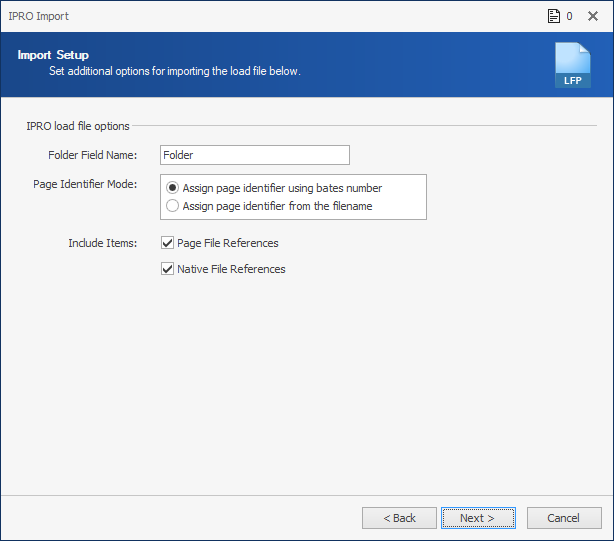
Task: Click the header description about importing load file
Action: 175,71
